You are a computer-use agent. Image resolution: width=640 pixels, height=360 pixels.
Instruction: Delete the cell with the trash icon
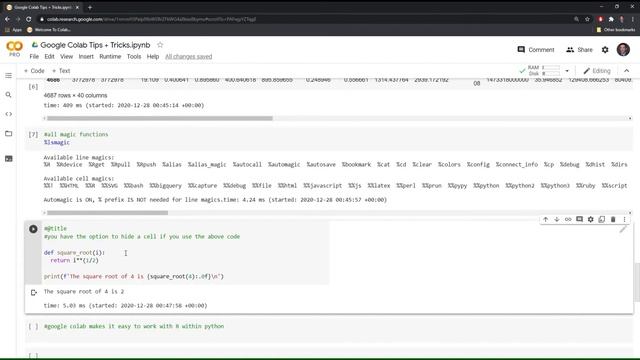coord(613,220)
